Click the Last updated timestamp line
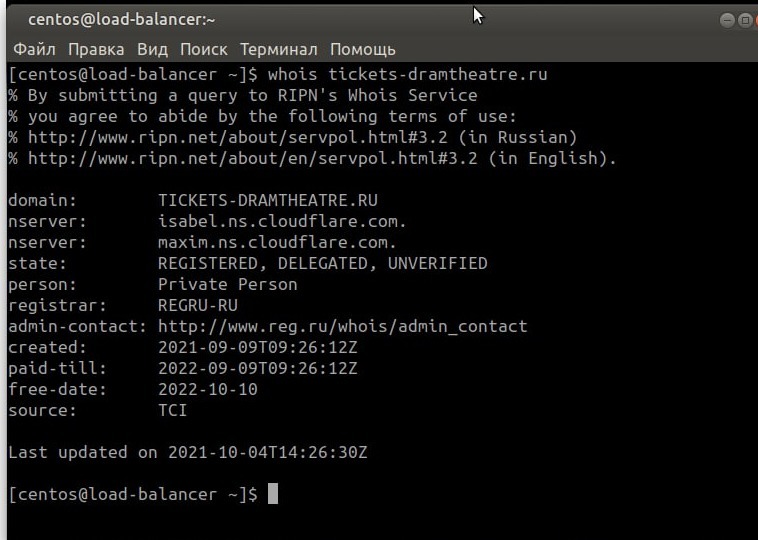This screenshot has height=540, width=758. (188, 452)
